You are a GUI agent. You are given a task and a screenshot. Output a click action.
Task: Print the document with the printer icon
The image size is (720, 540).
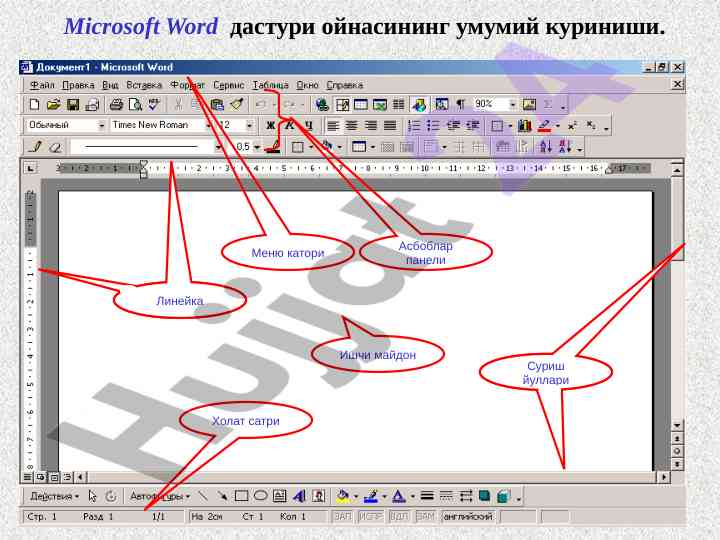pos(116,105)
